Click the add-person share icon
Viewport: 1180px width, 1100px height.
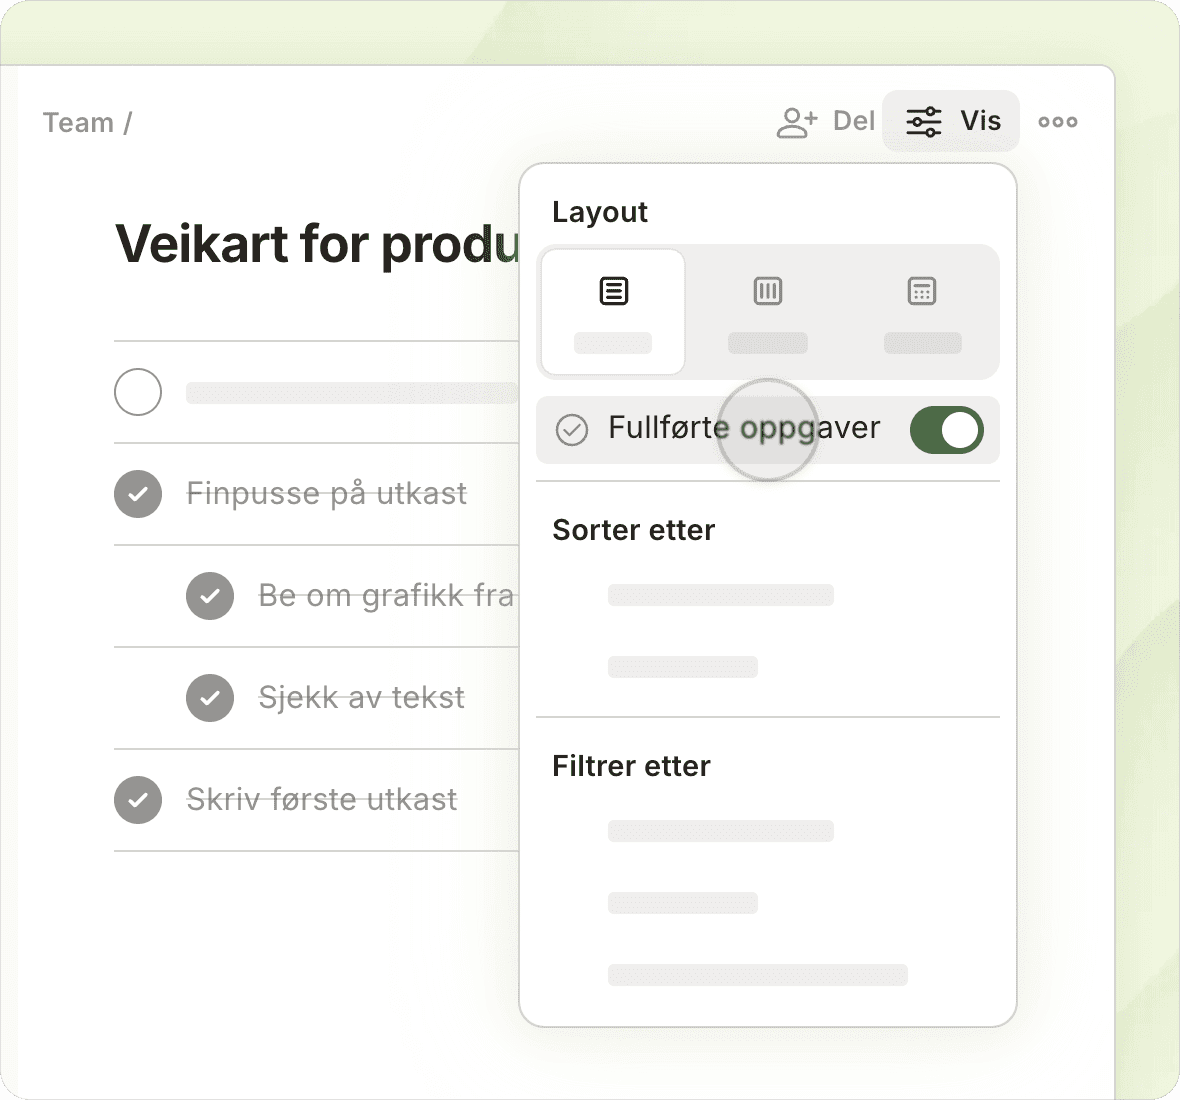797,122
